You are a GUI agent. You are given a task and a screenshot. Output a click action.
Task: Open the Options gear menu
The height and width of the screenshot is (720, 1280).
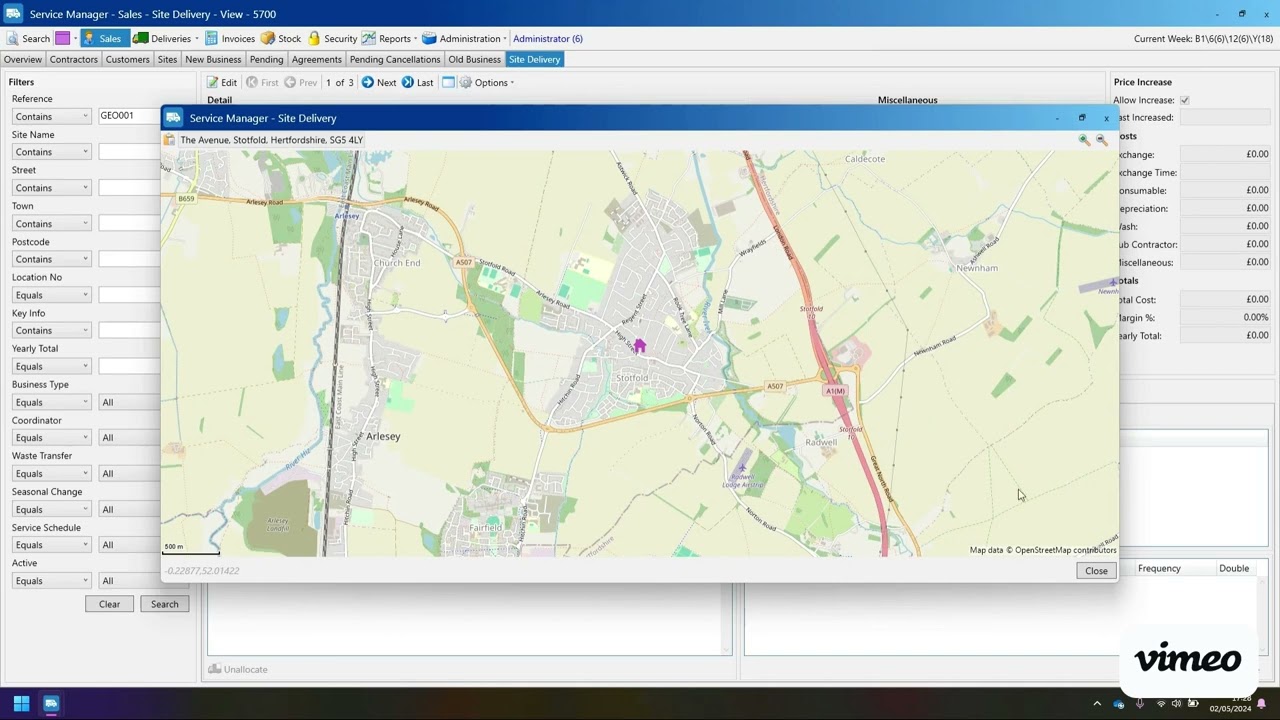pyautogui.click(x=487, y=82)
